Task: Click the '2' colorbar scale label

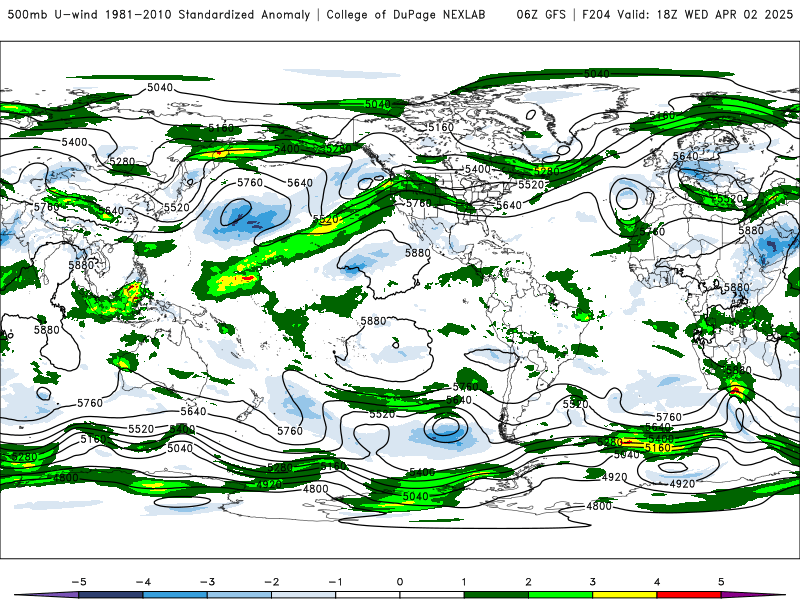Action: coord(528,582)
